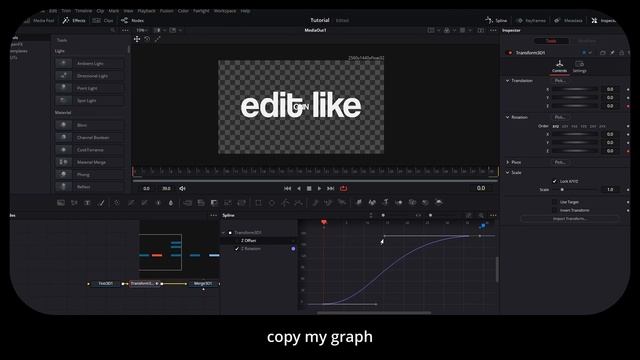Choose Ambient Light effect
The width and height of the screenshot is (640, 360).
coord(89,64)
